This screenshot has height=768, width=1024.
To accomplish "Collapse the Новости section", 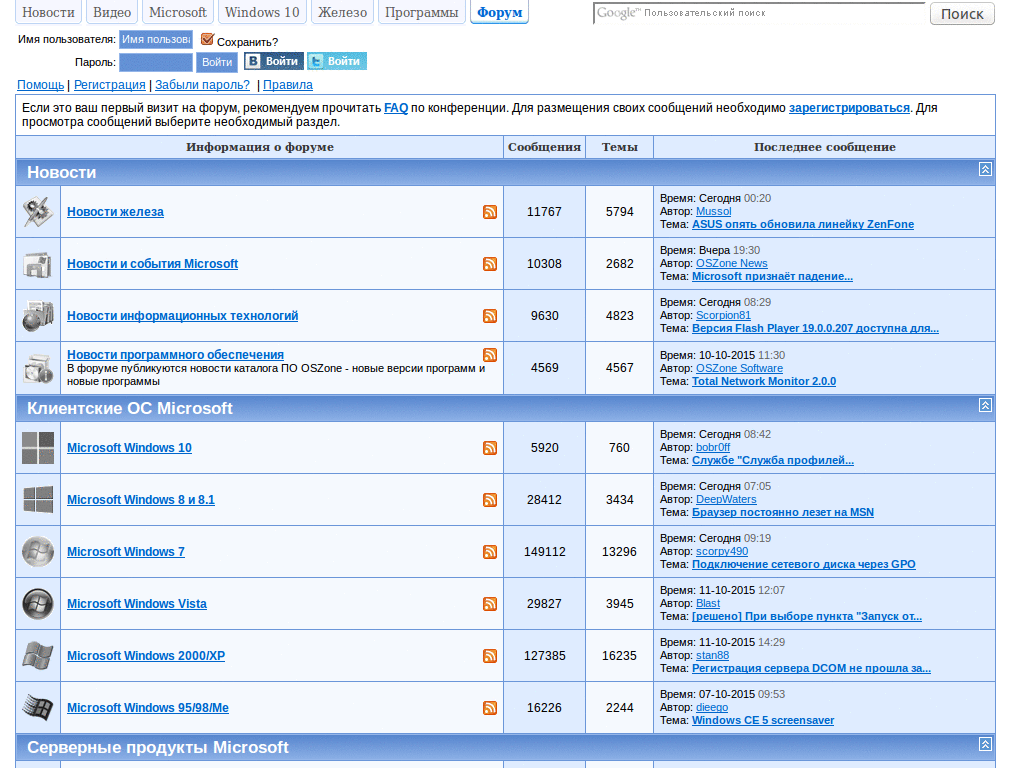I will point(985,170).
